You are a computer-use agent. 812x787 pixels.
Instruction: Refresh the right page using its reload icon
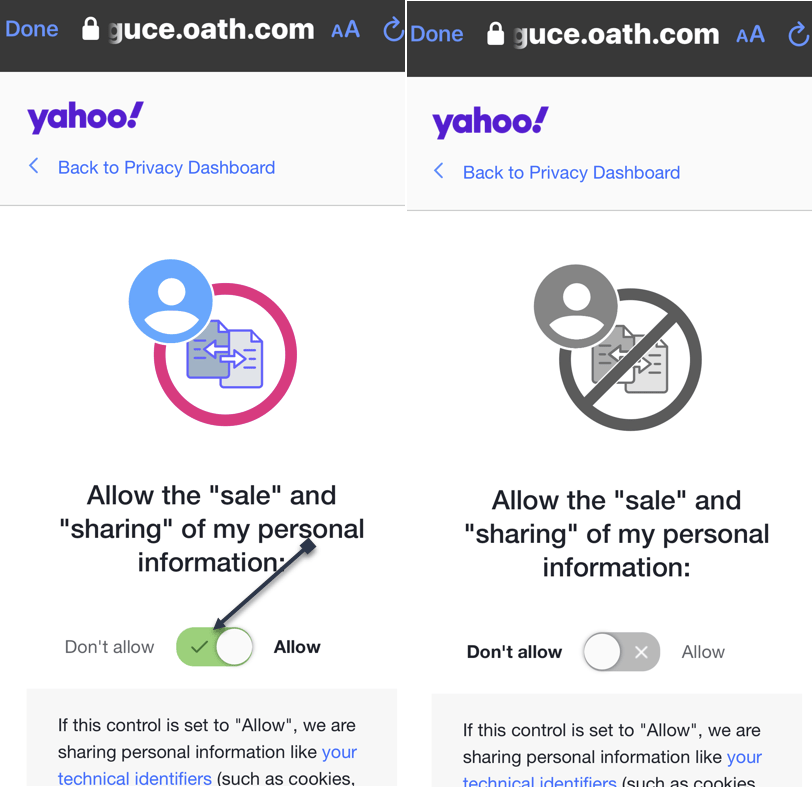tap(800, 33)
